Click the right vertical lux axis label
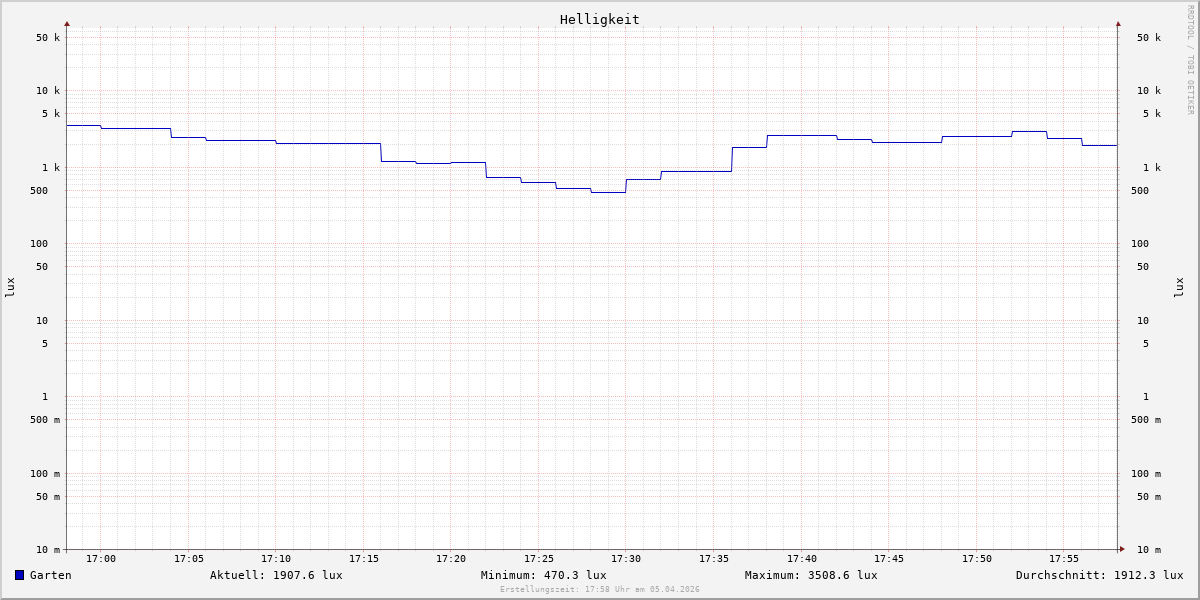The height and width of the screenshot is (600, 1200). point(1179,287)
